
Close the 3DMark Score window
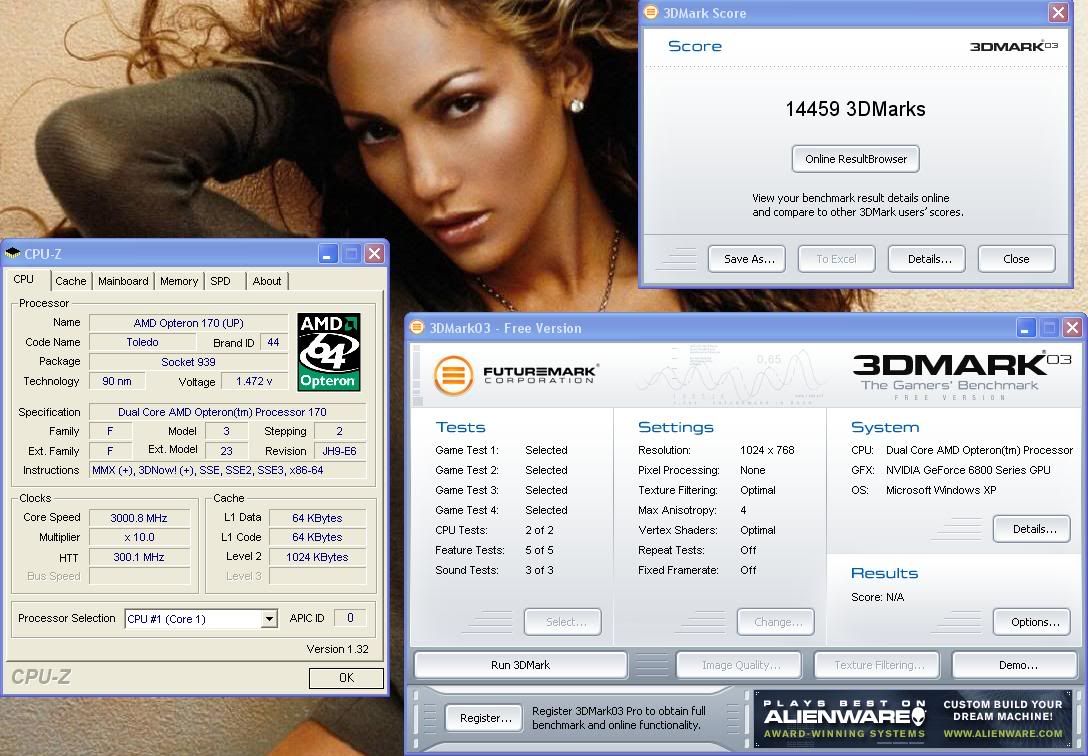(x=1058, y=12)
